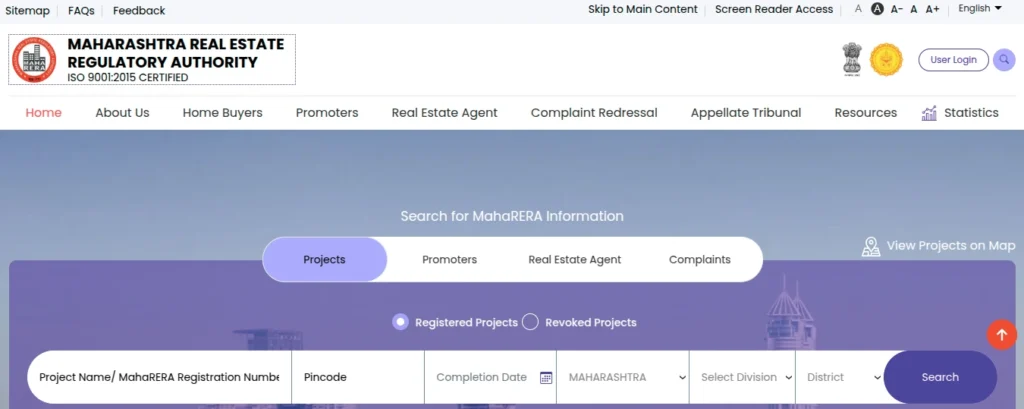Click the Maharashtra Real Estate Regulatory Authority title
This screenshot has width=1024, height=409.
click(176, 53)
